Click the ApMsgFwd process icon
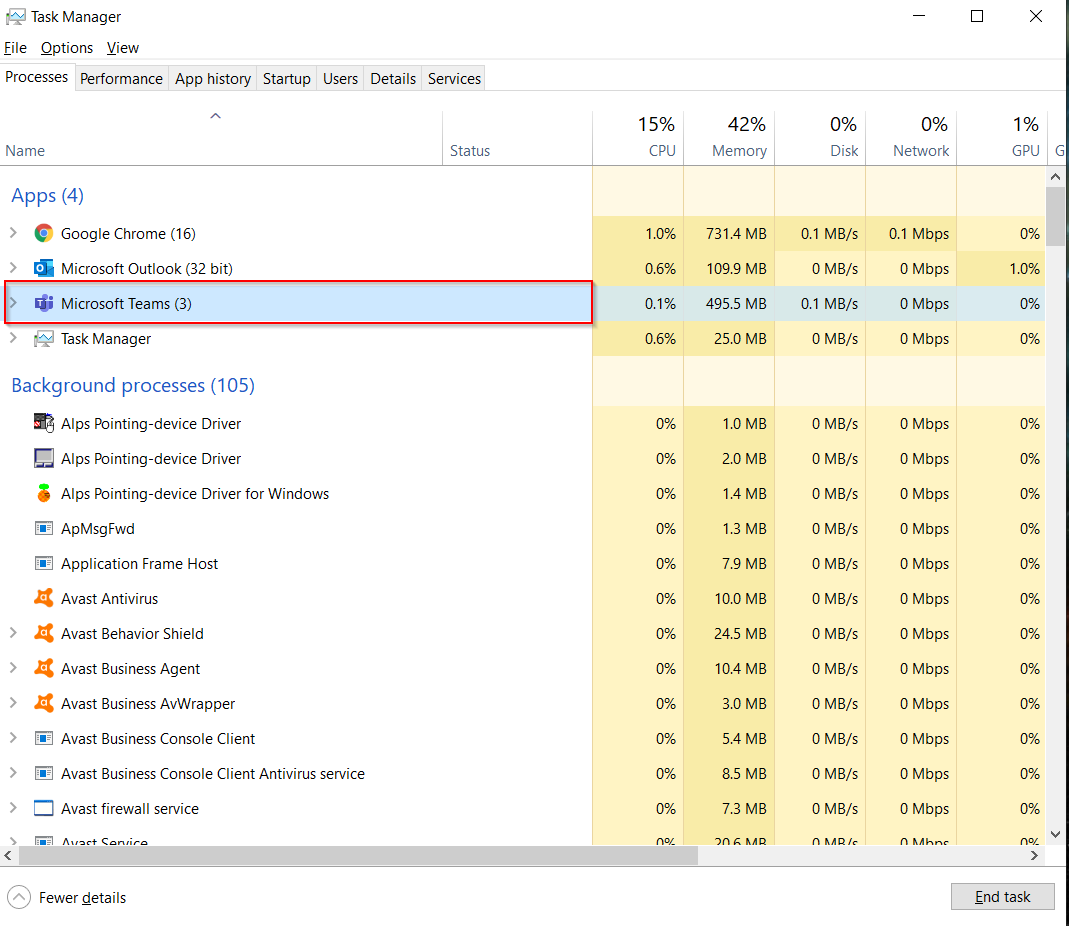 tap(44, 528)
